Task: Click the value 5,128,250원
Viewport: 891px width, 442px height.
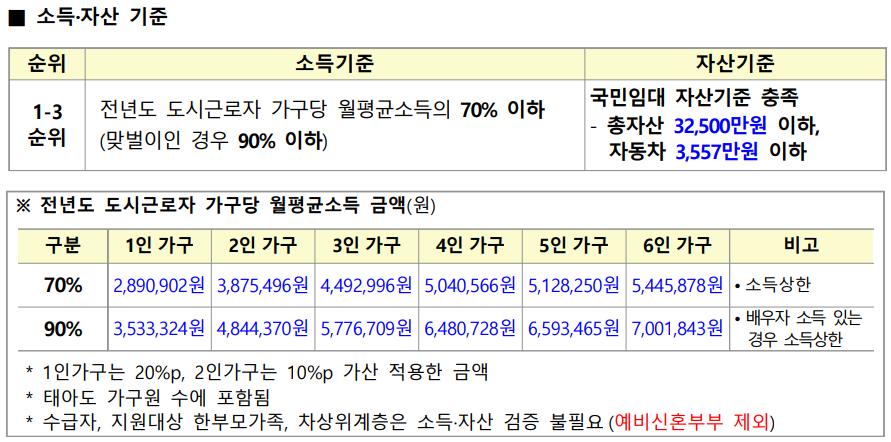Action: pos(574,285)
